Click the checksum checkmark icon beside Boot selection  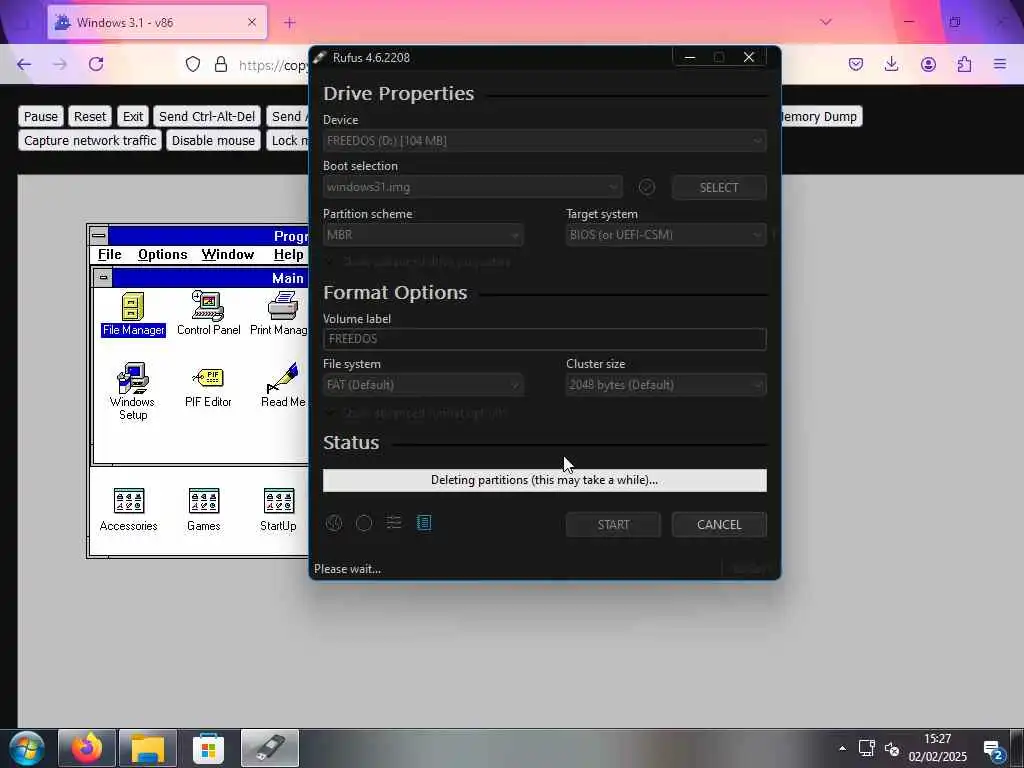click(x=647, y=187)
